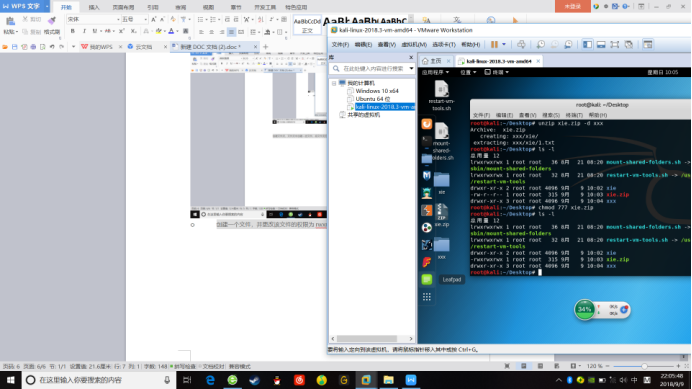Screen dimensions: 692x389
Task: Click the WPS zoom slider in status bar
Action: [x=644, y=366]
